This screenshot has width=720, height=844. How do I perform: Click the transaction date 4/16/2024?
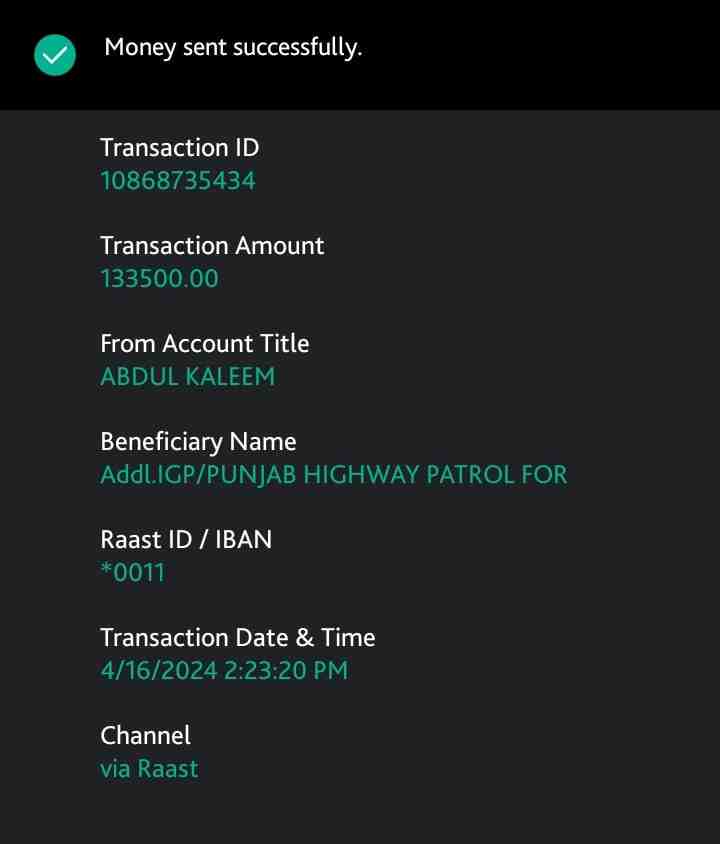point(158,671)
